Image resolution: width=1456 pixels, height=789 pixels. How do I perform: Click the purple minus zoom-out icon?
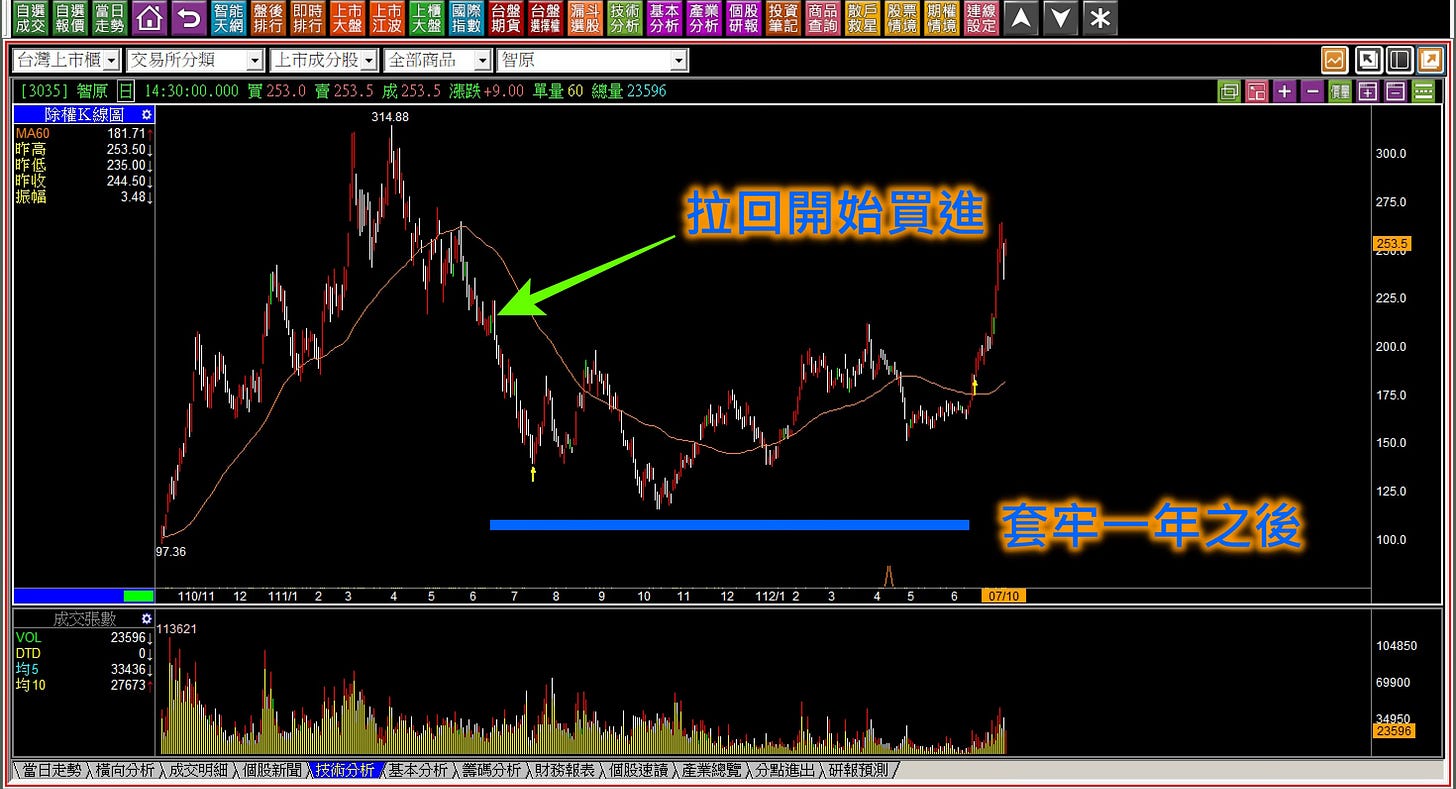(x=1312, y=92)
